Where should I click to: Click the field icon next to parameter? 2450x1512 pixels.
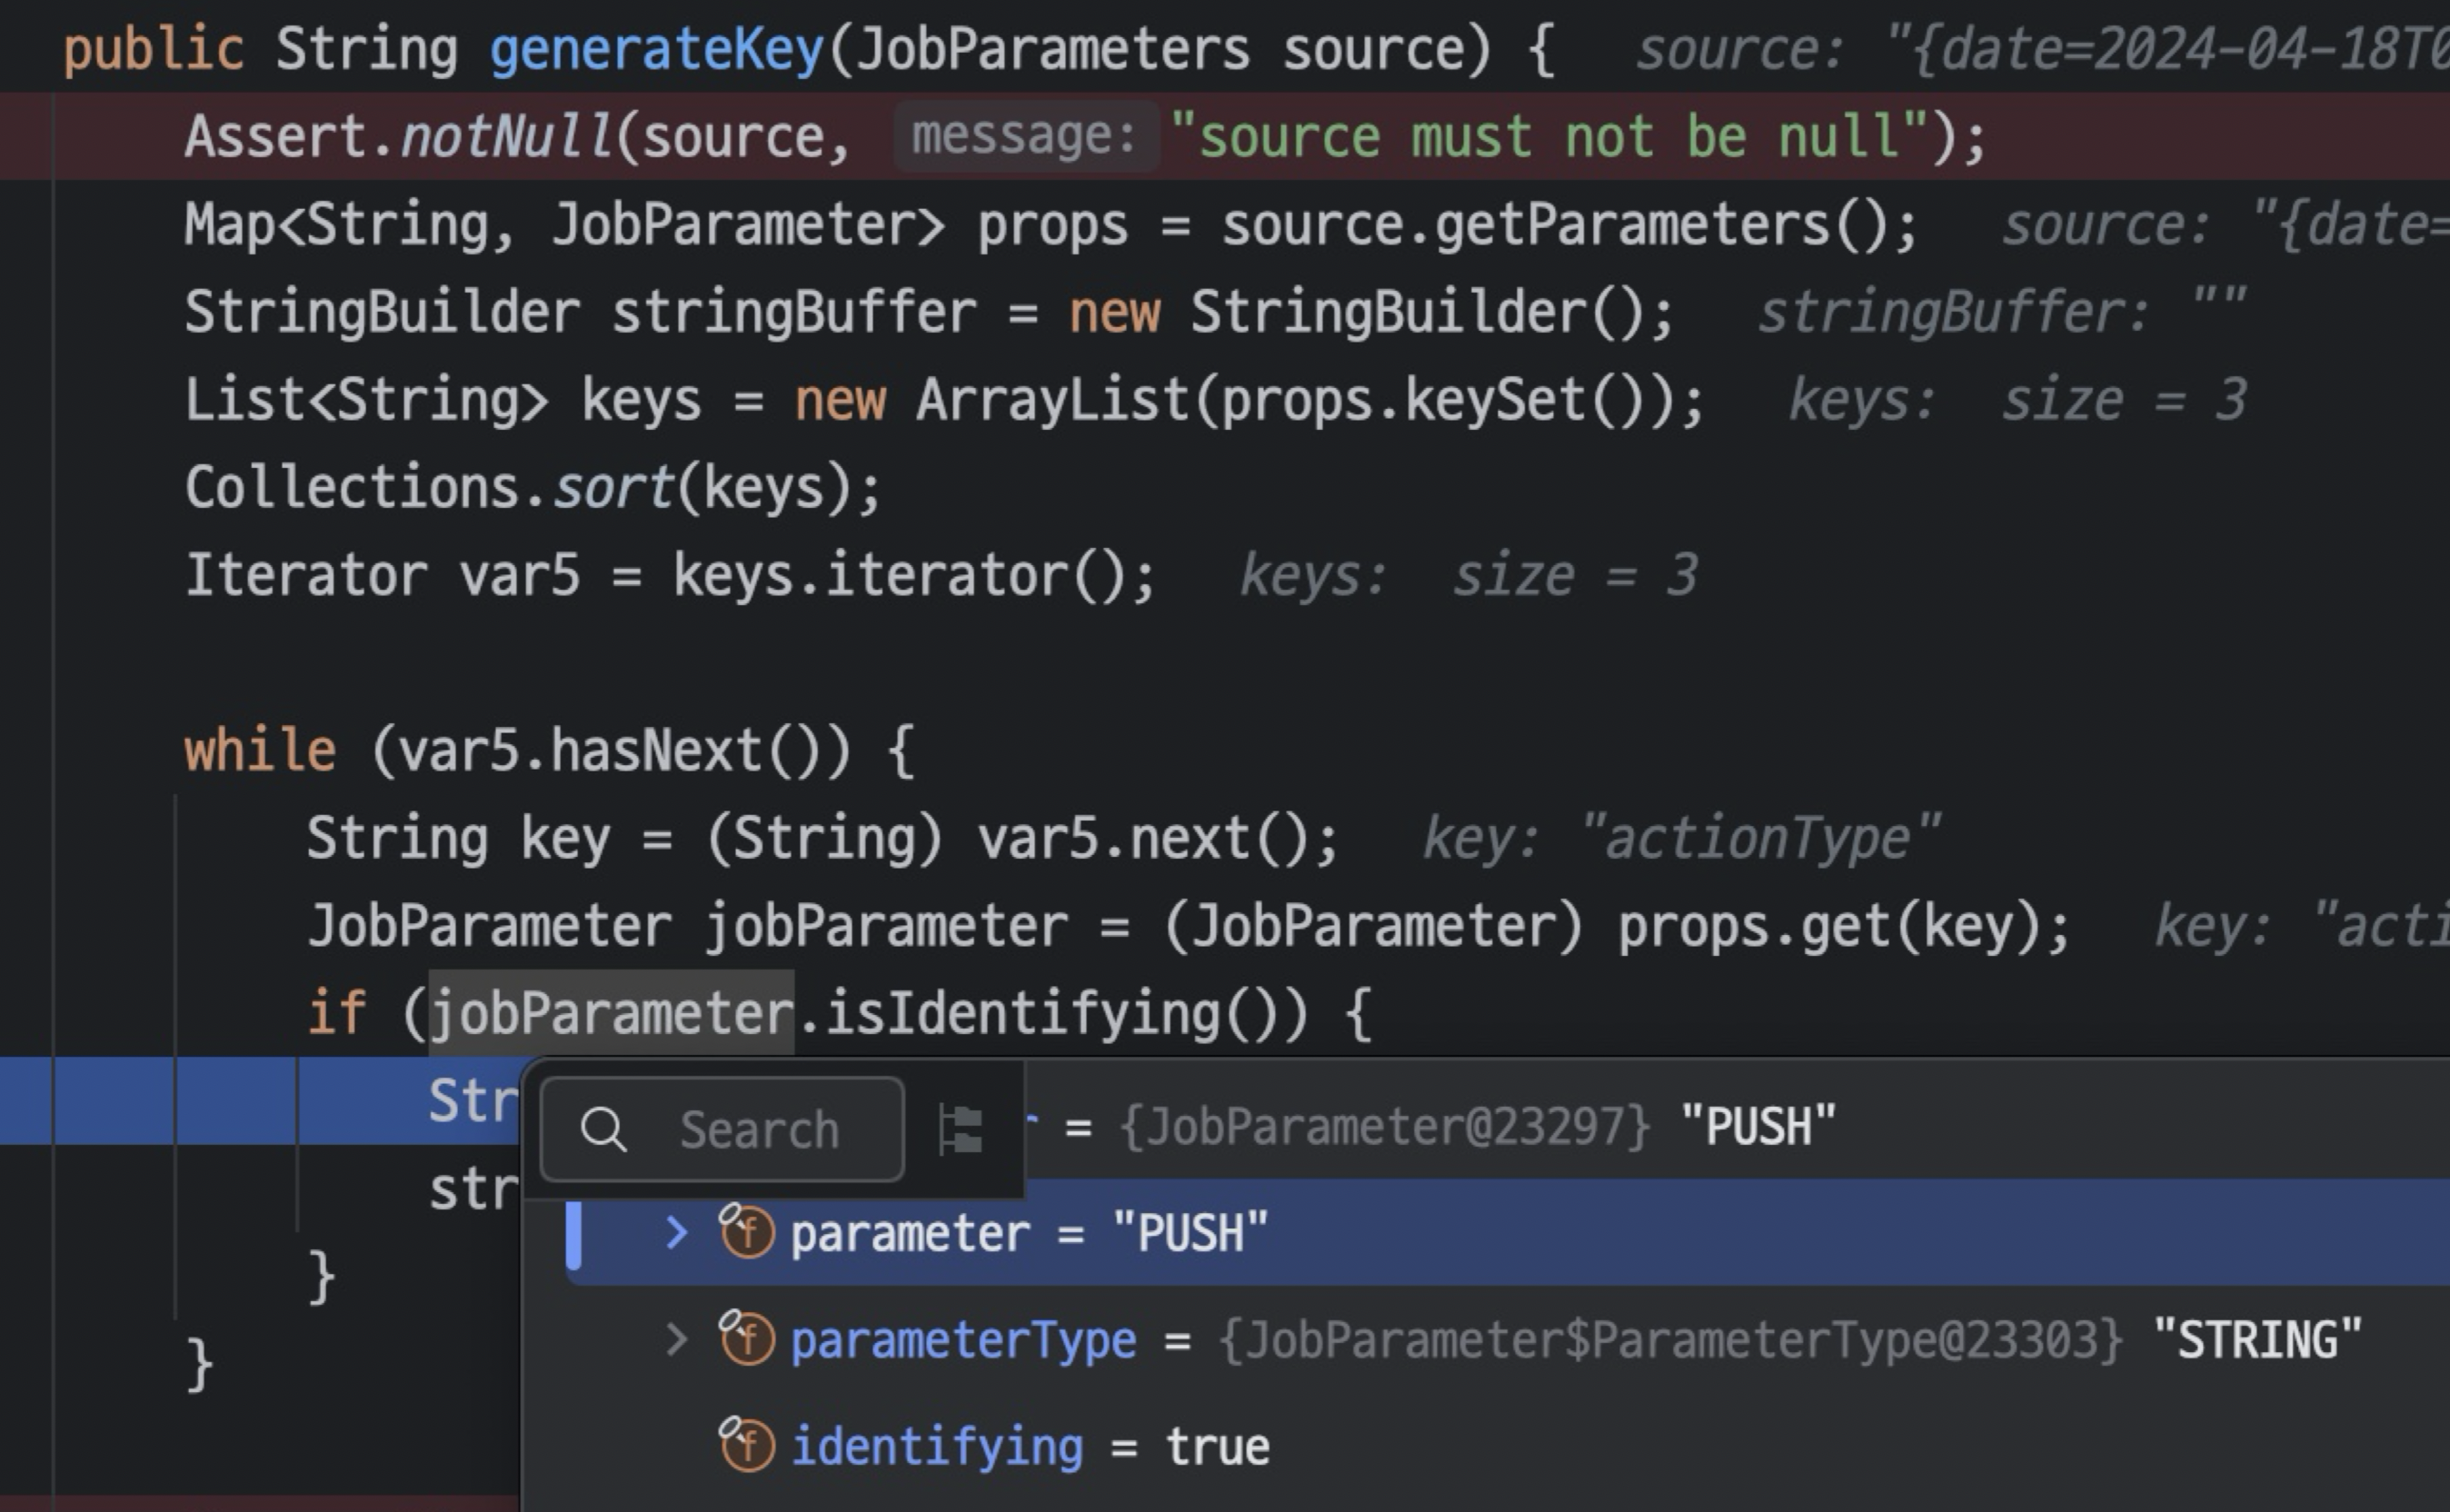[747, 1232]
